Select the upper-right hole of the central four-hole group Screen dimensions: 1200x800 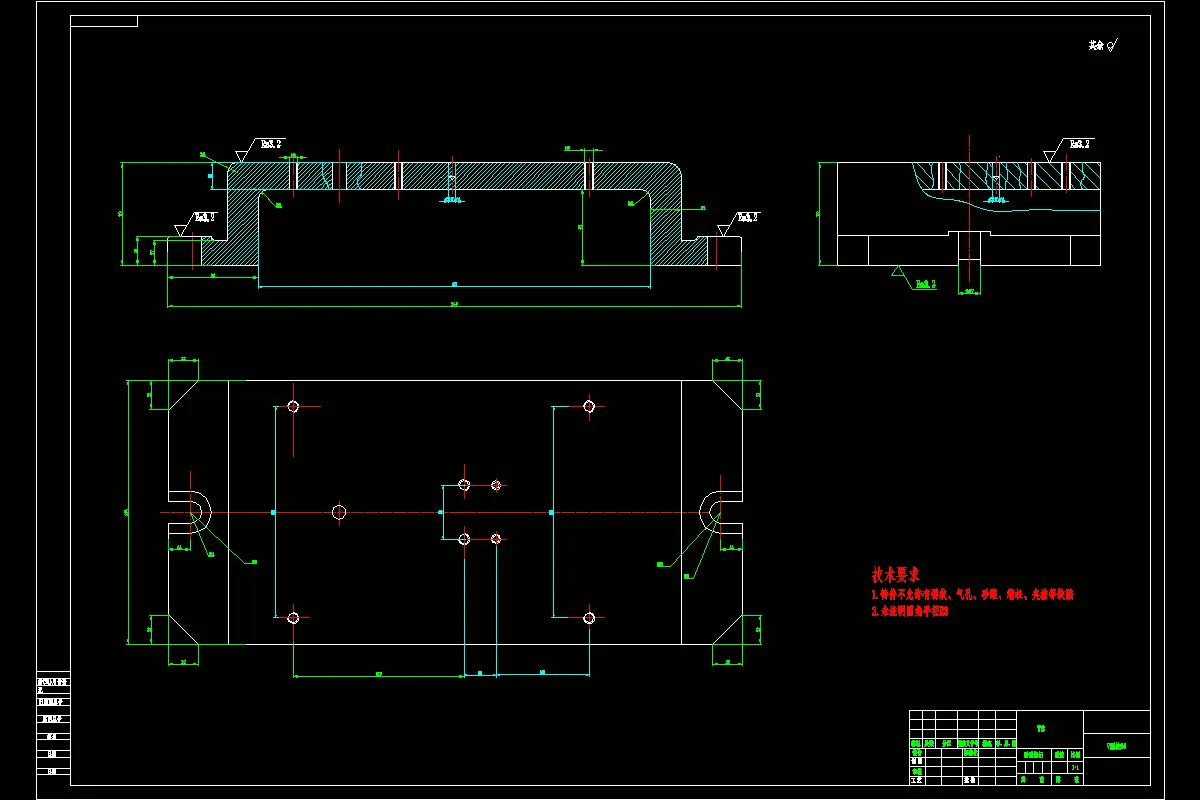[x=496, y=485]
